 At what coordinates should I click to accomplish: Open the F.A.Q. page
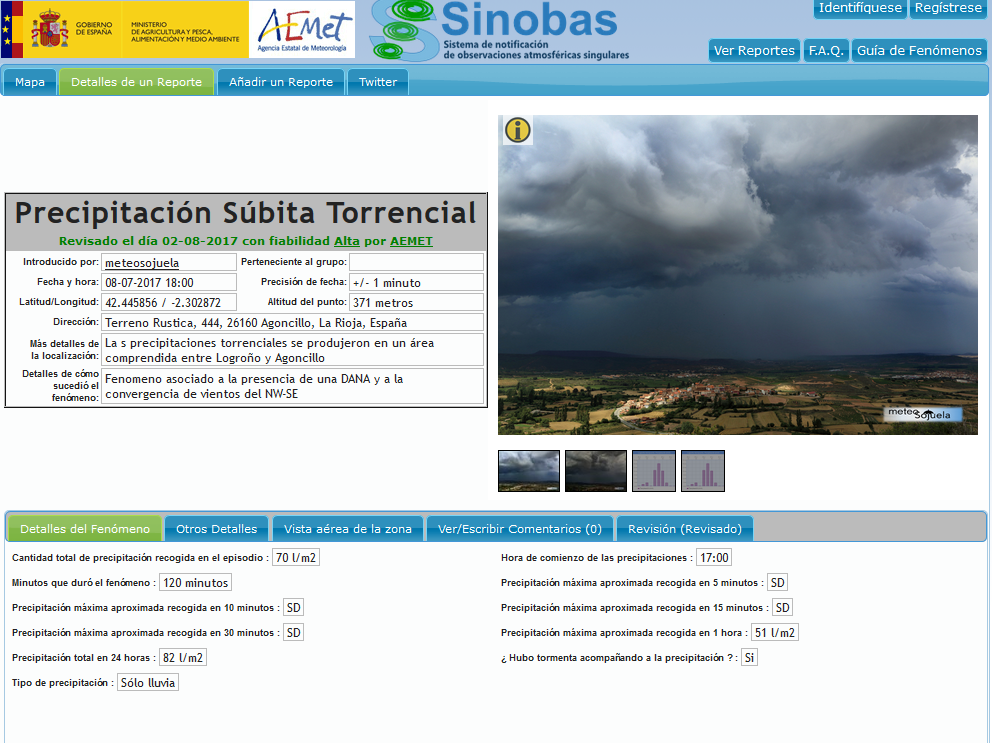[826, 51]
